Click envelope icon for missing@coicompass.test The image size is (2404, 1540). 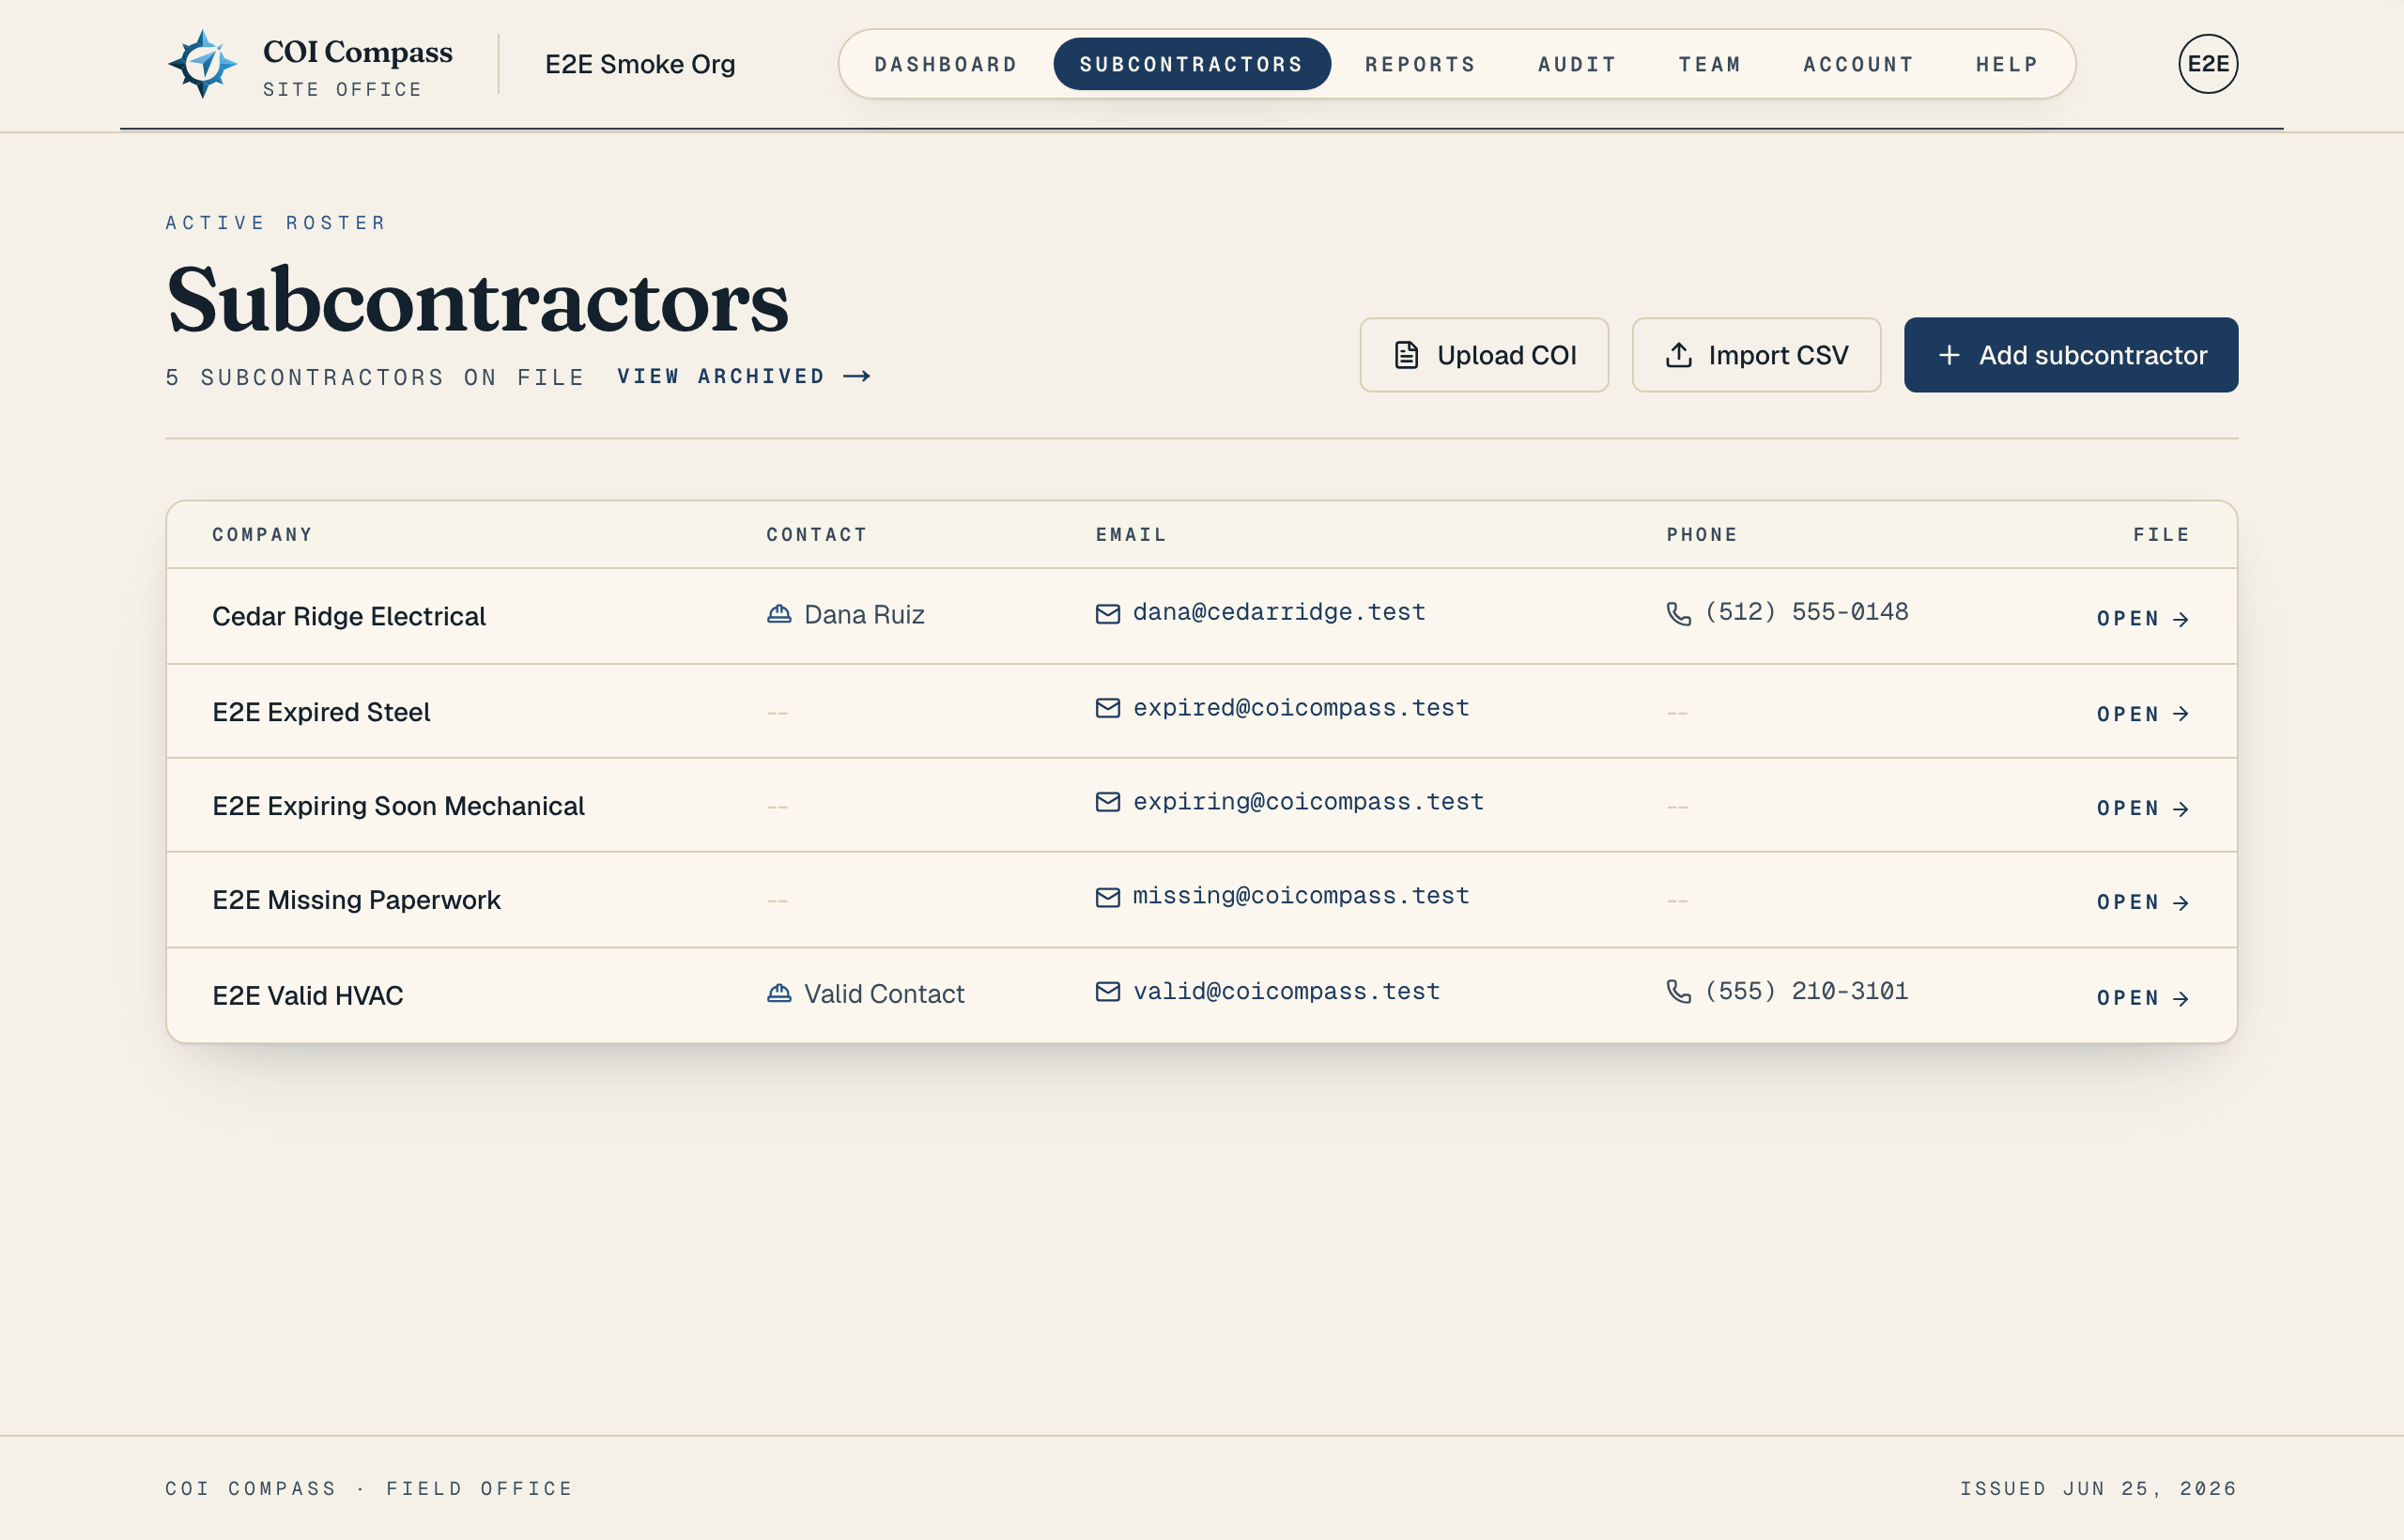[x=1108, y=897]
